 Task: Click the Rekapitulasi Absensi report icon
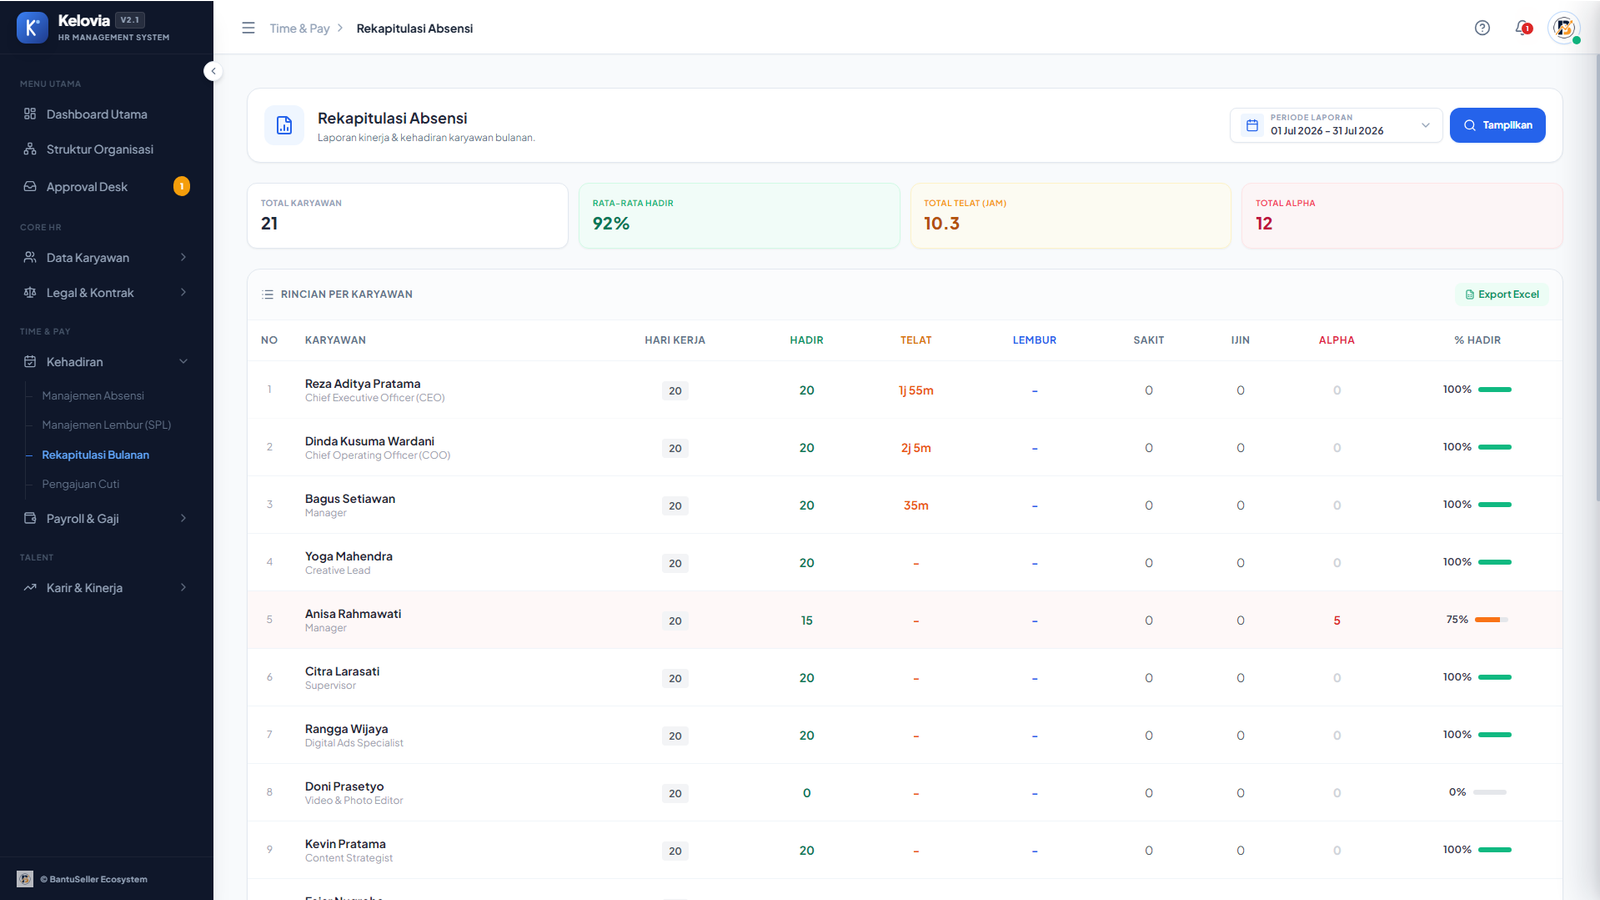tap(284, 125)
